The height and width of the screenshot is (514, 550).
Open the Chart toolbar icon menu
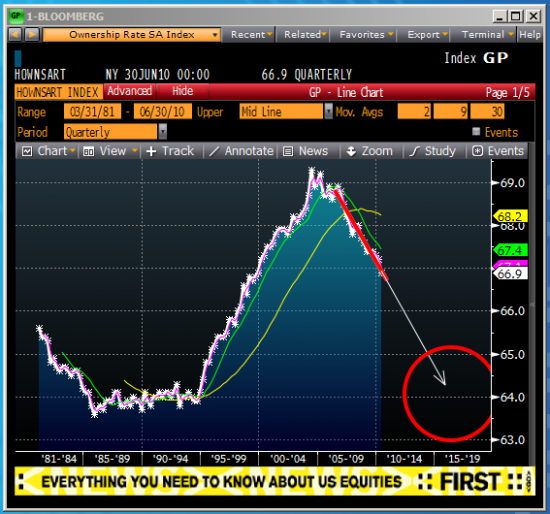click(x=27, y=151)
